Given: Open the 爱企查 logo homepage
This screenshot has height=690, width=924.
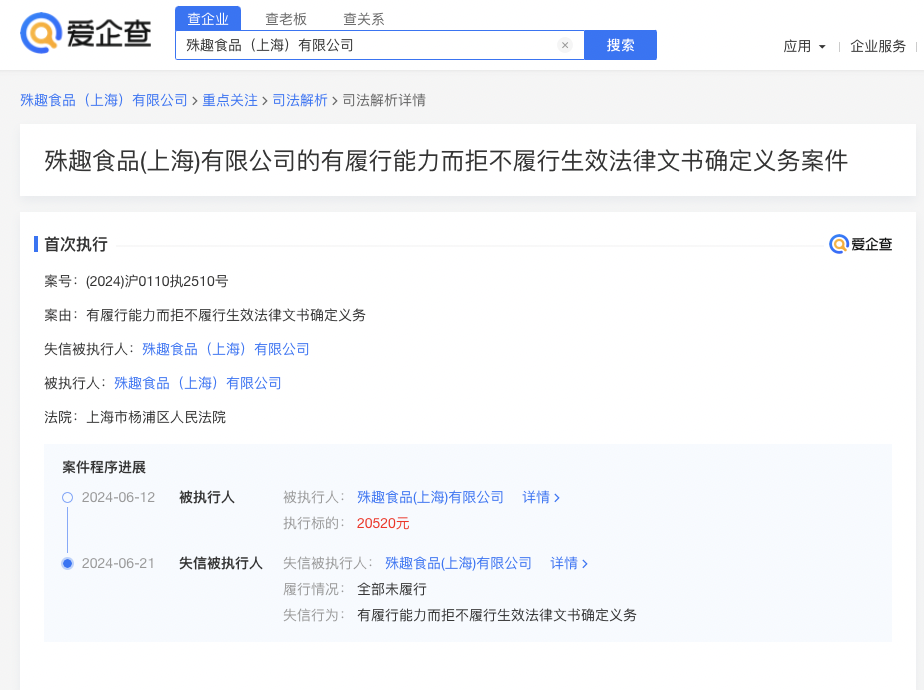Looking at the screenshot, I should 86,33.
